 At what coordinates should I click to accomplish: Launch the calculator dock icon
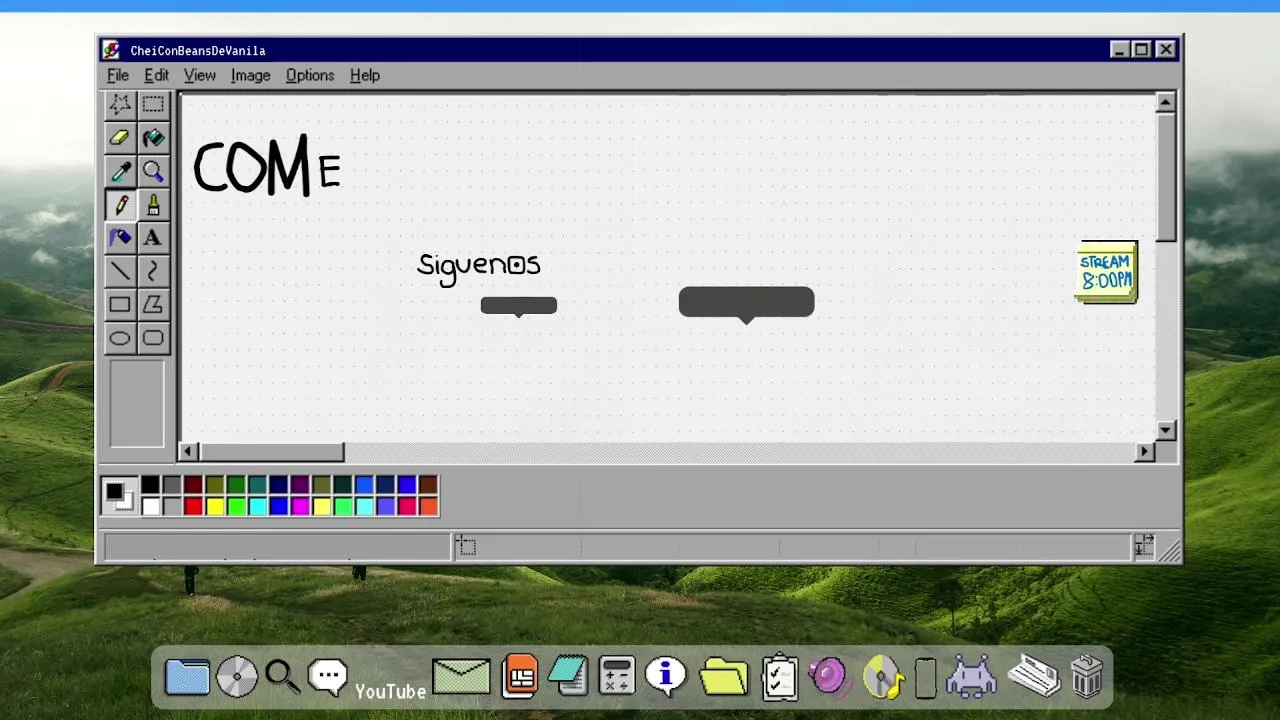coord(617,677)
